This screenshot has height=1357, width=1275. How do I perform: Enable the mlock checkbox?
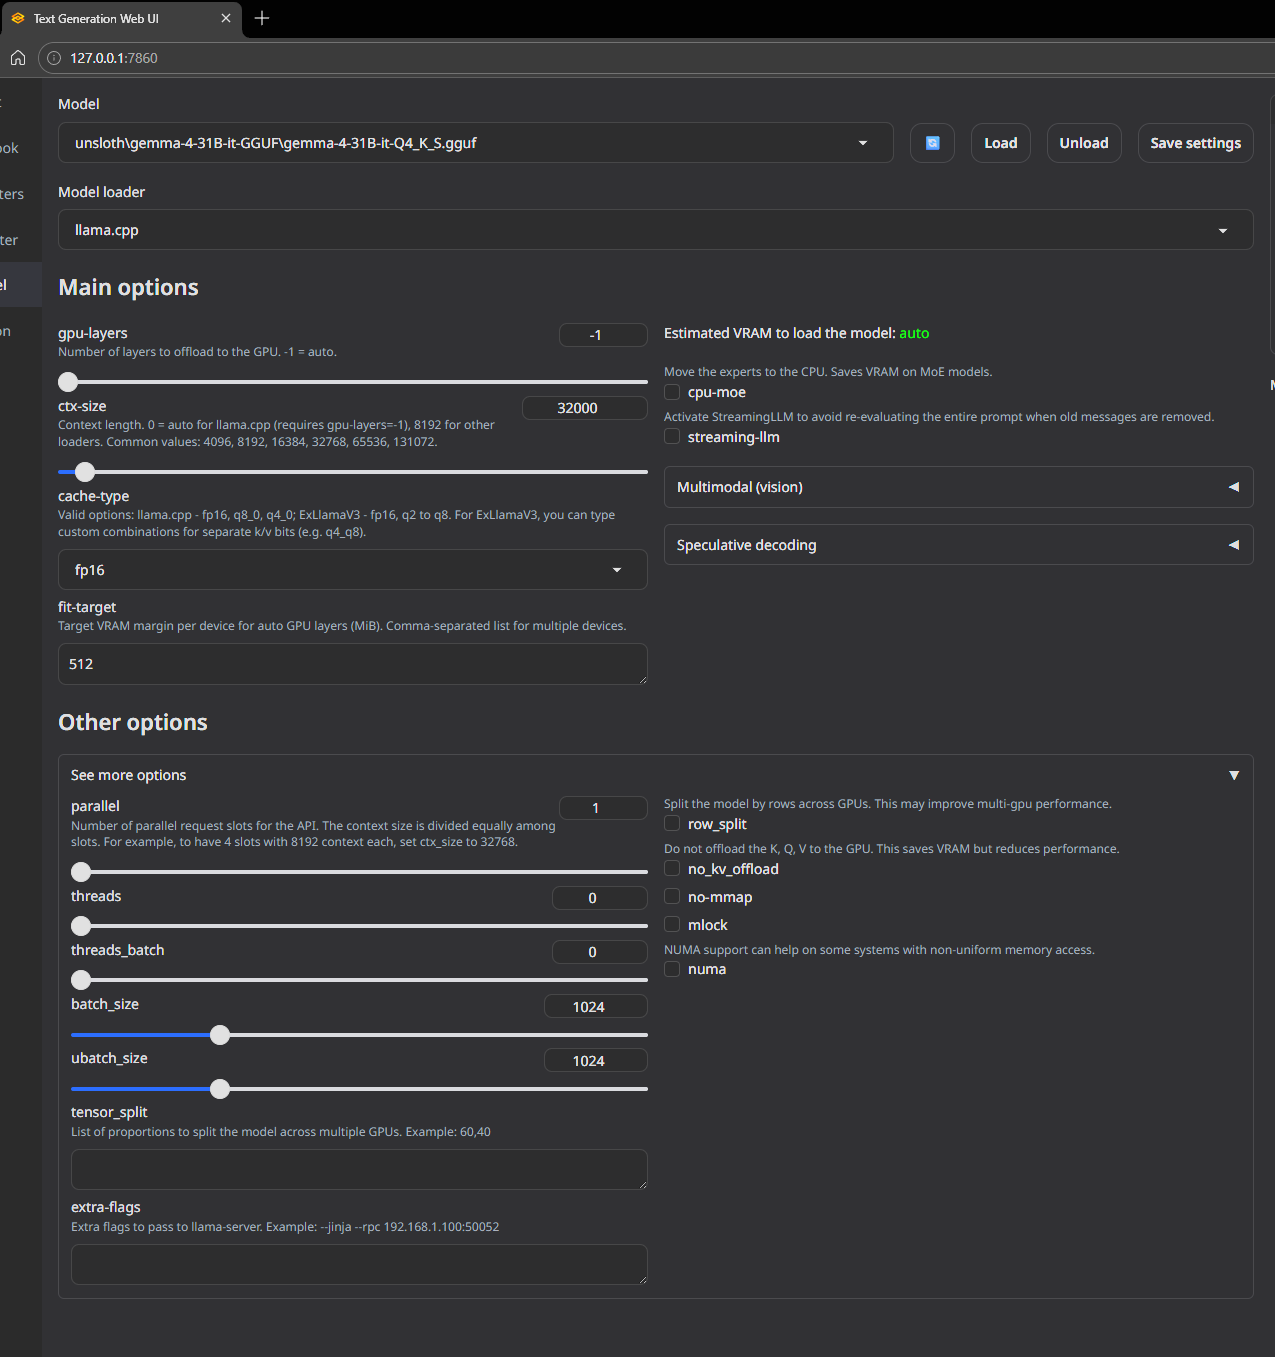[672, 925]
